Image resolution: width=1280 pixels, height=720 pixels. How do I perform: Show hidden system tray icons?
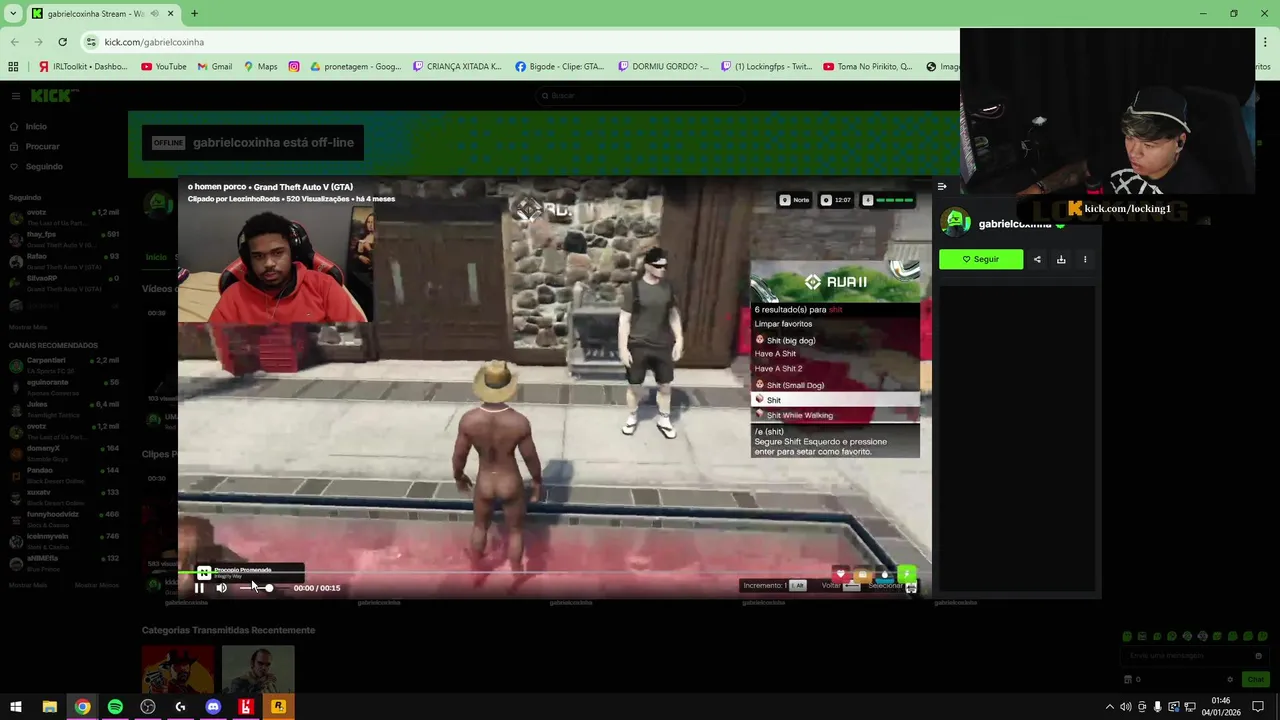tap(1109, 707)
